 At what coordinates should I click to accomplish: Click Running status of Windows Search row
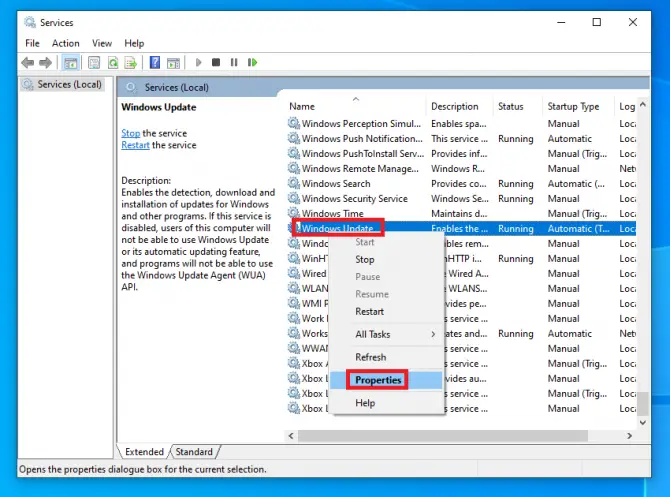coord(516,184)
